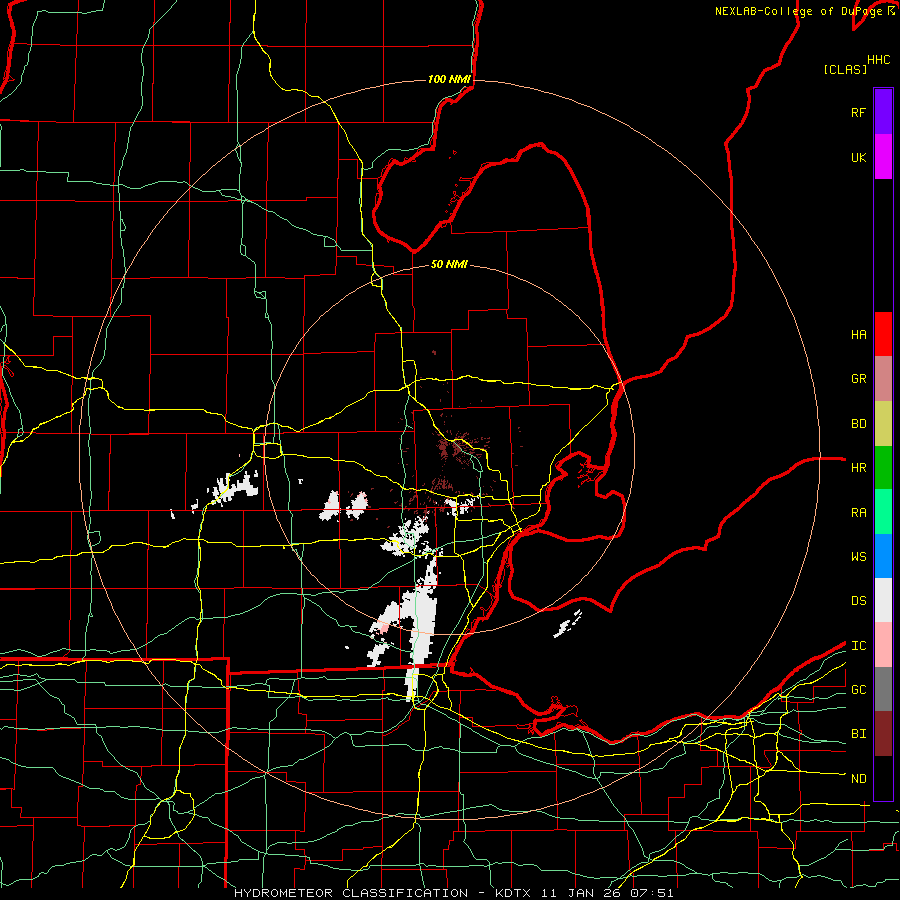900x900 pixels.
Task: Click the '11 JAN 26' date text
Action: (x=583, y=893)
